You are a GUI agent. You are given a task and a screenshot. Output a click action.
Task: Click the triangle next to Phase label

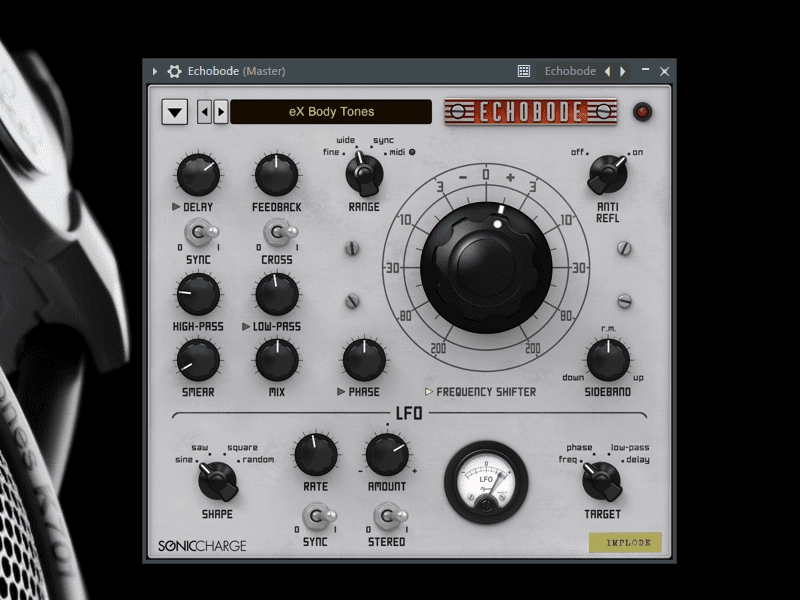coord(341,392)
